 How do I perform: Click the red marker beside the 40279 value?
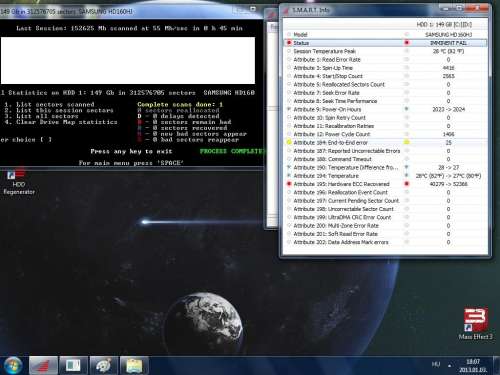406,184
